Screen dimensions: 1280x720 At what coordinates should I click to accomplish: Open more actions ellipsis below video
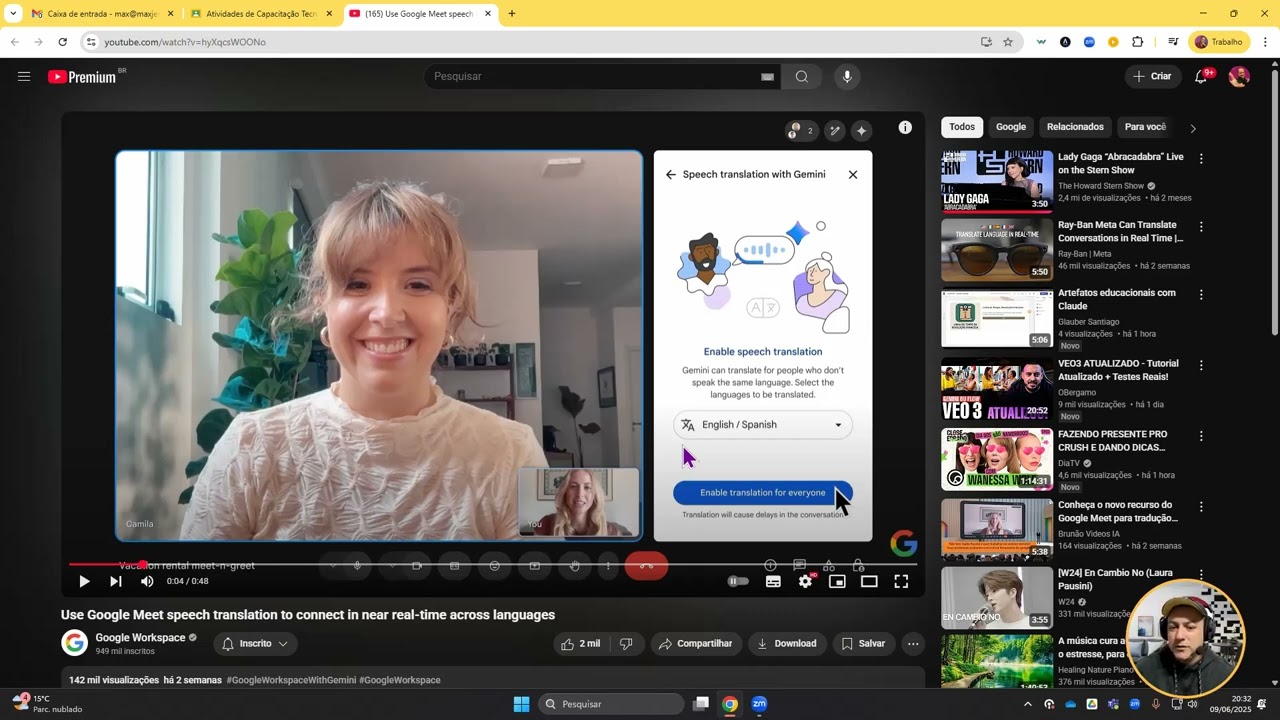pyautogui.click(x=913, y=644)
